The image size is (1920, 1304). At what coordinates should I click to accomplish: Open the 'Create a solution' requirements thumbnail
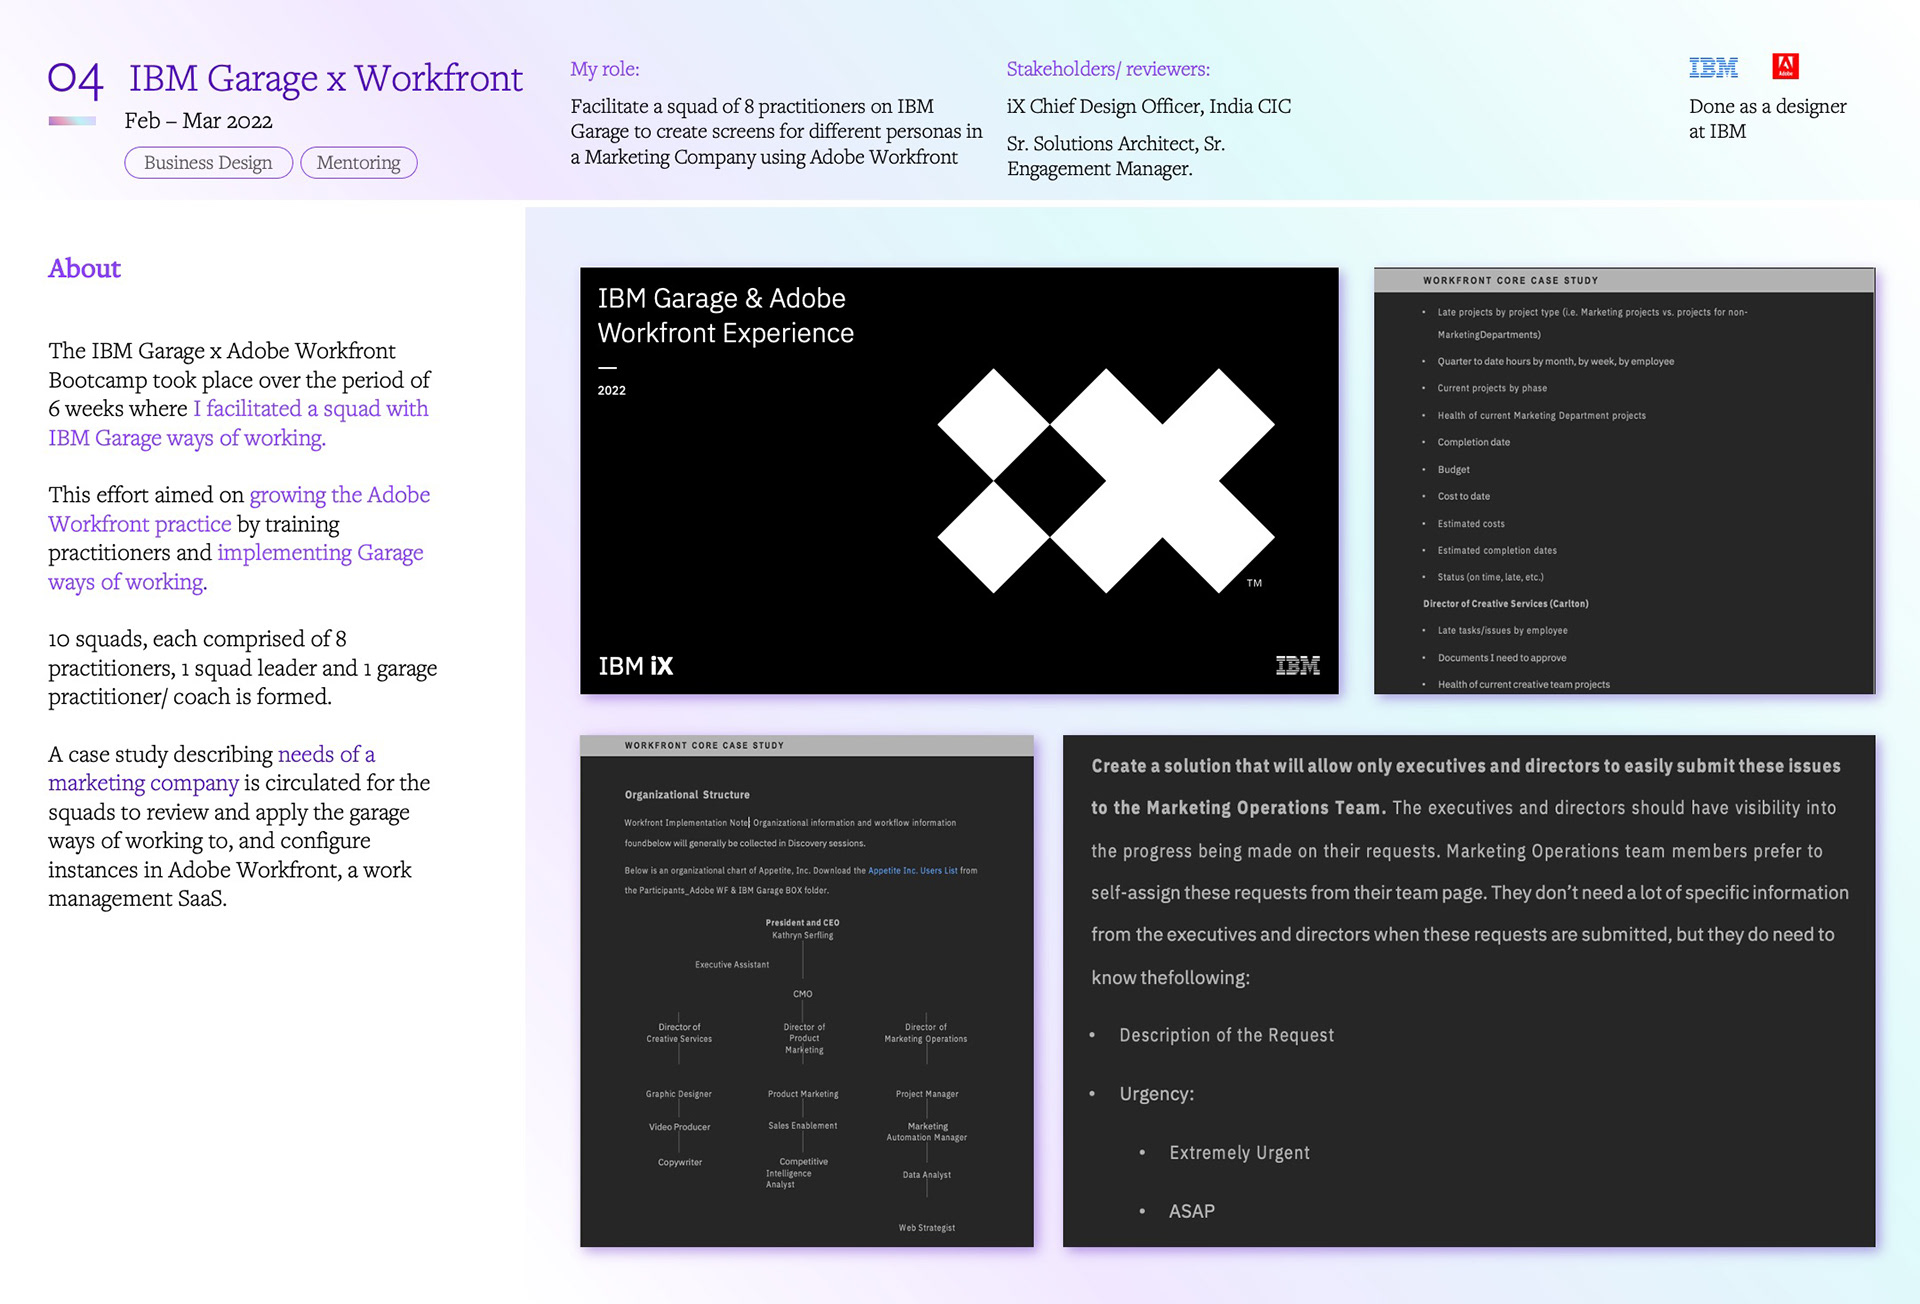(x=1468, y=990)
